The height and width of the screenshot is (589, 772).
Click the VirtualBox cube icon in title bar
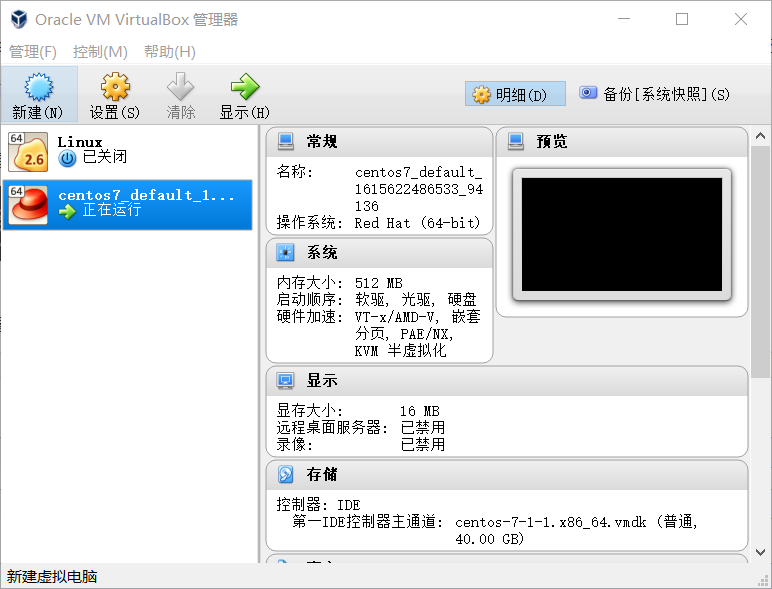(19, 19)
